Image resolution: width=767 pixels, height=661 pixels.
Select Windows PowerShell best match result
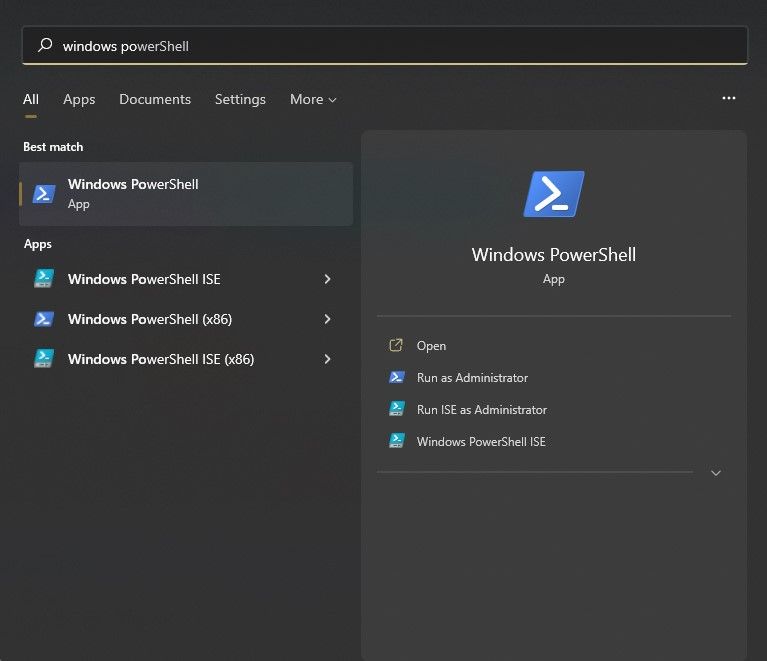coord(186,194)
